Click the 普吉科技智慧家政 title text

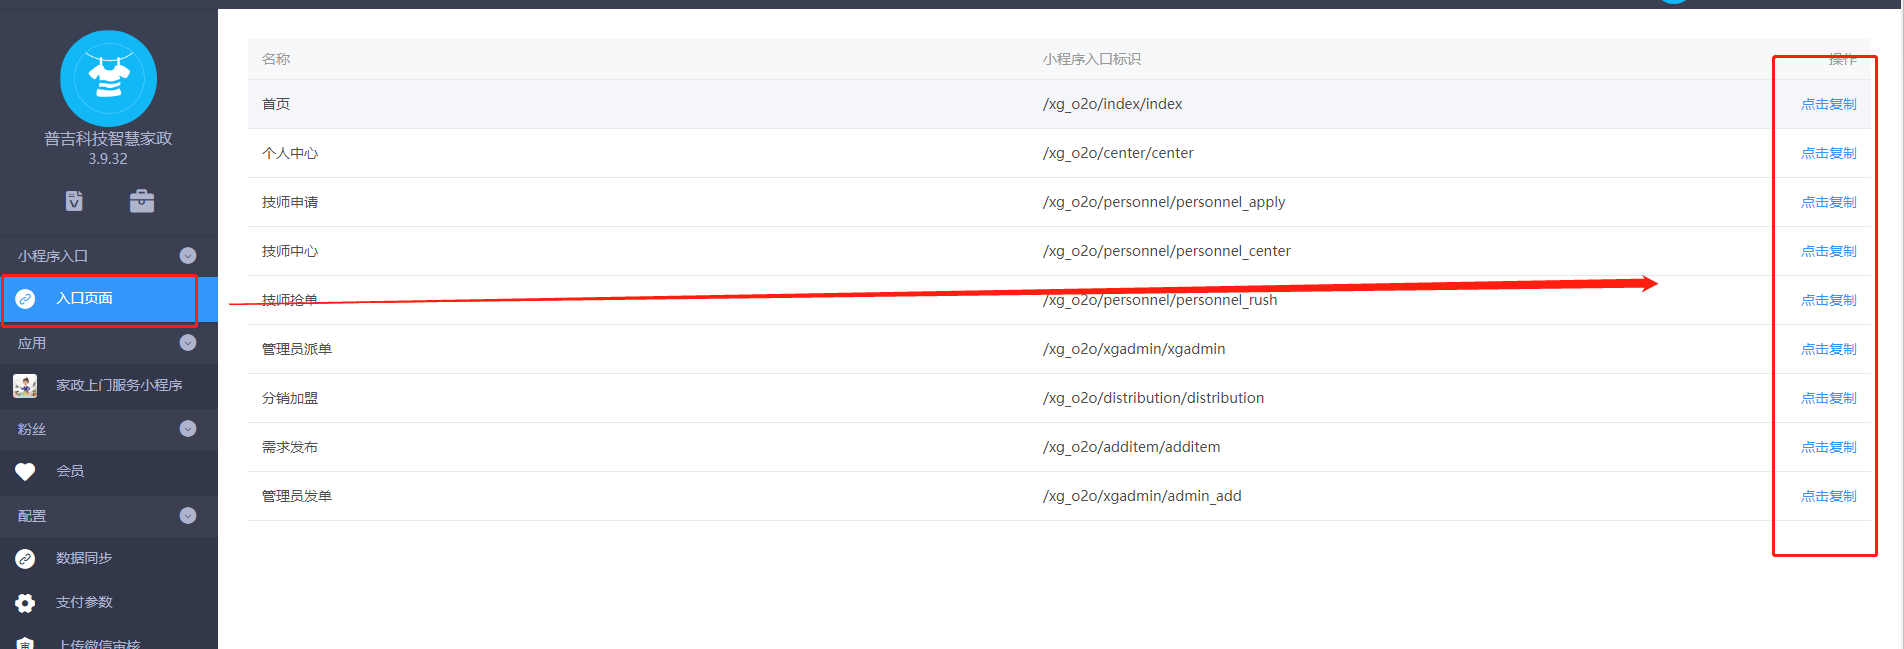(x=108, y=138)
